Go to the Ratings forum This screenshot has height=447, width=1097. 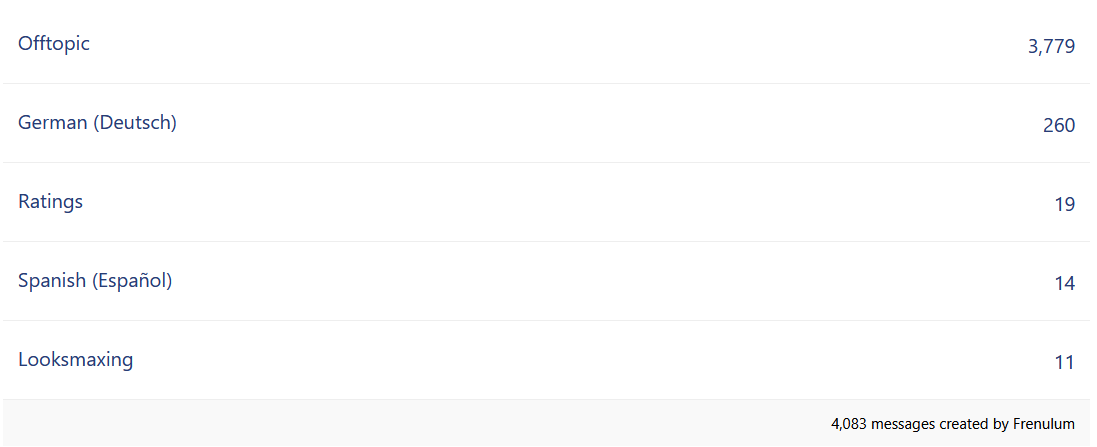50,201
